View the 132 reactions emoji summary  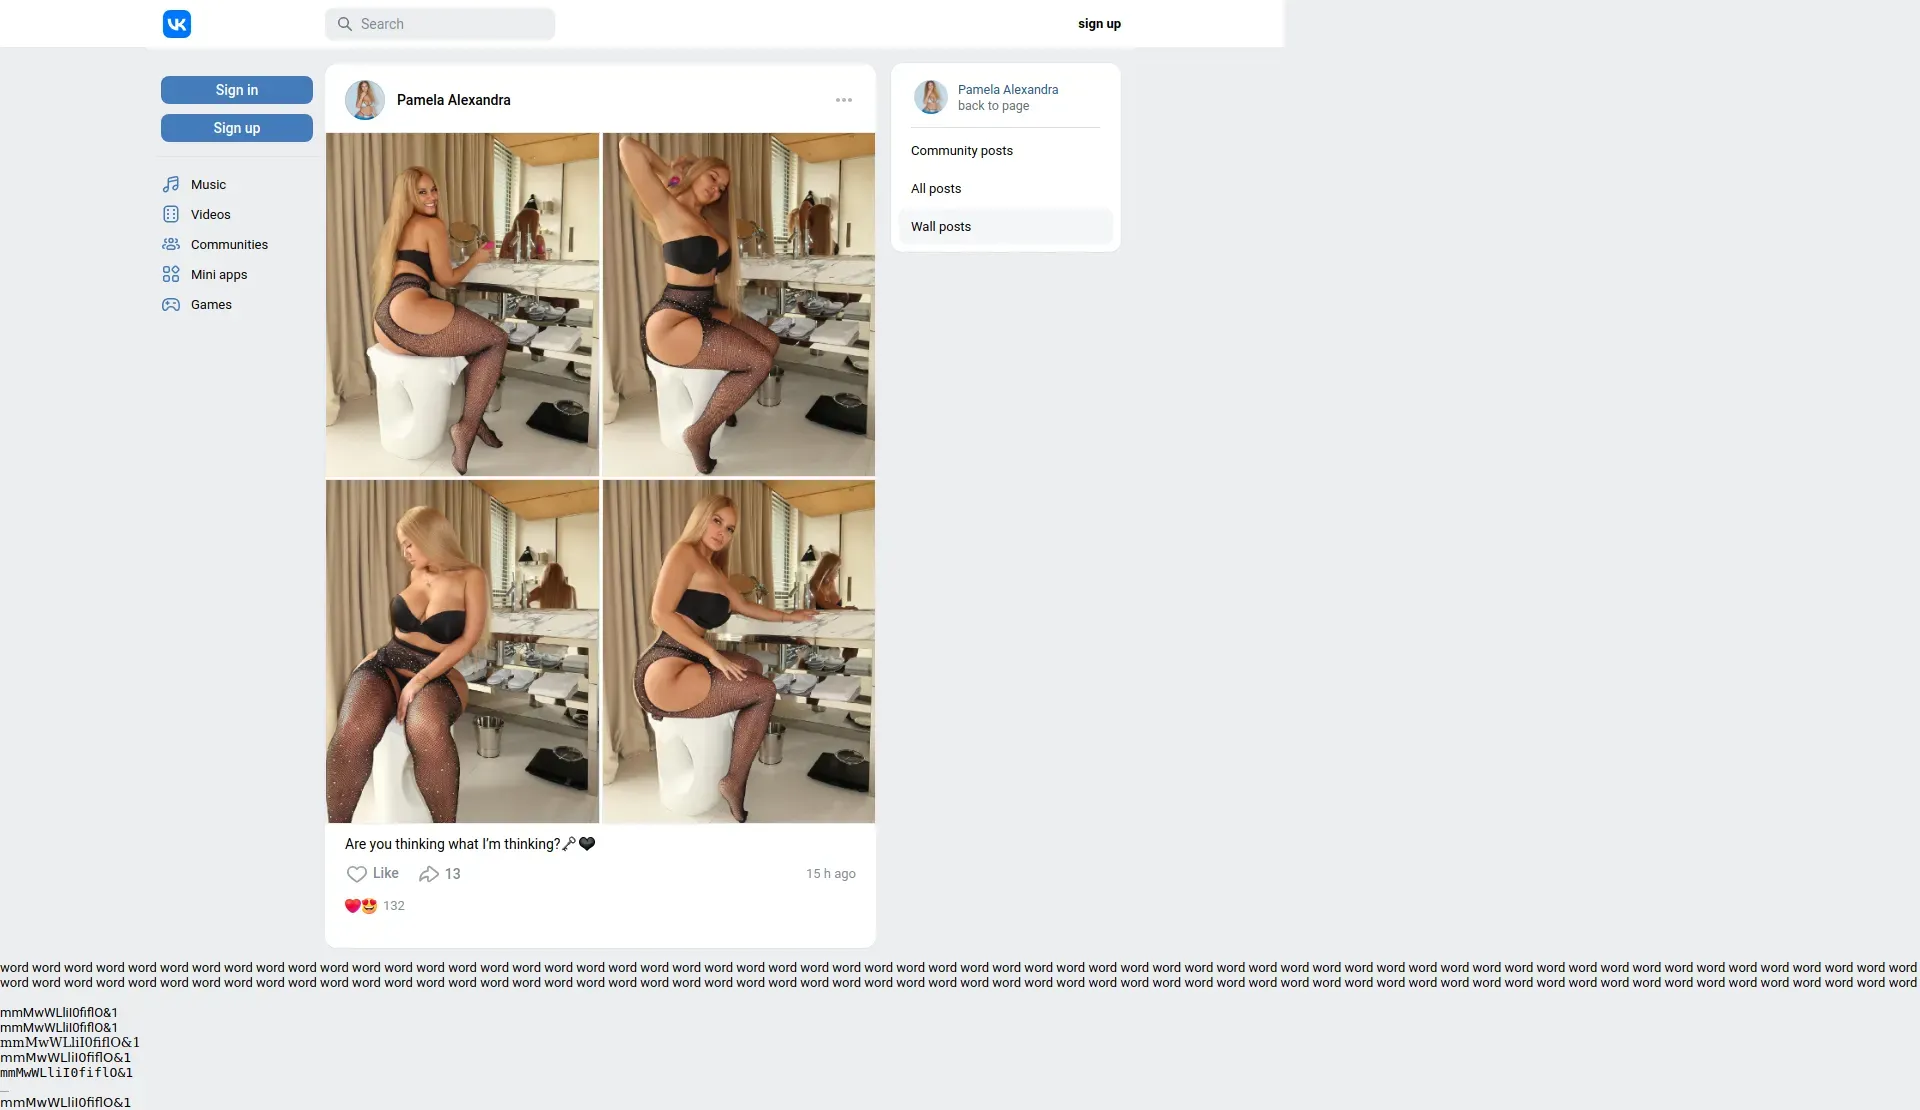coord(361,906)
